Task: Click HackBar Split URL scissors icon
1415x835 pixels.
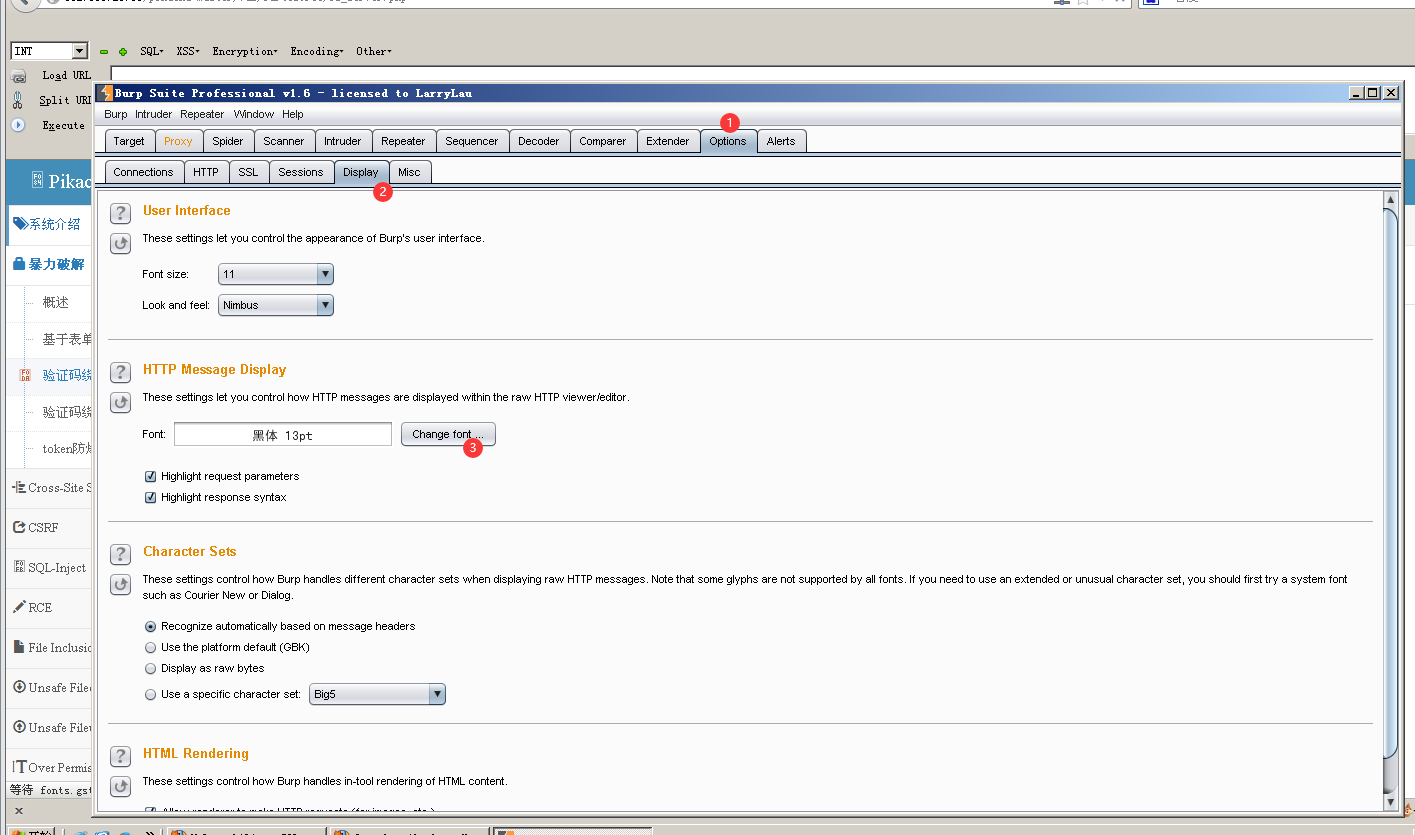Action: click(x=18, y=100)
